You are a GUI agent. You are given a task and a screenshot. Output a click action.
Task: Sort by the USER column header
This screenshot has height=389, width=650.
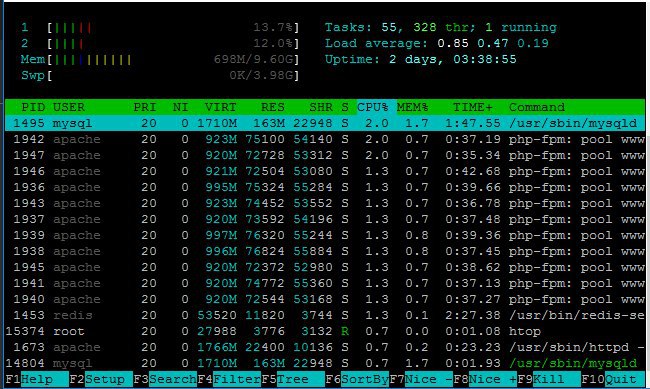point(69,107)
